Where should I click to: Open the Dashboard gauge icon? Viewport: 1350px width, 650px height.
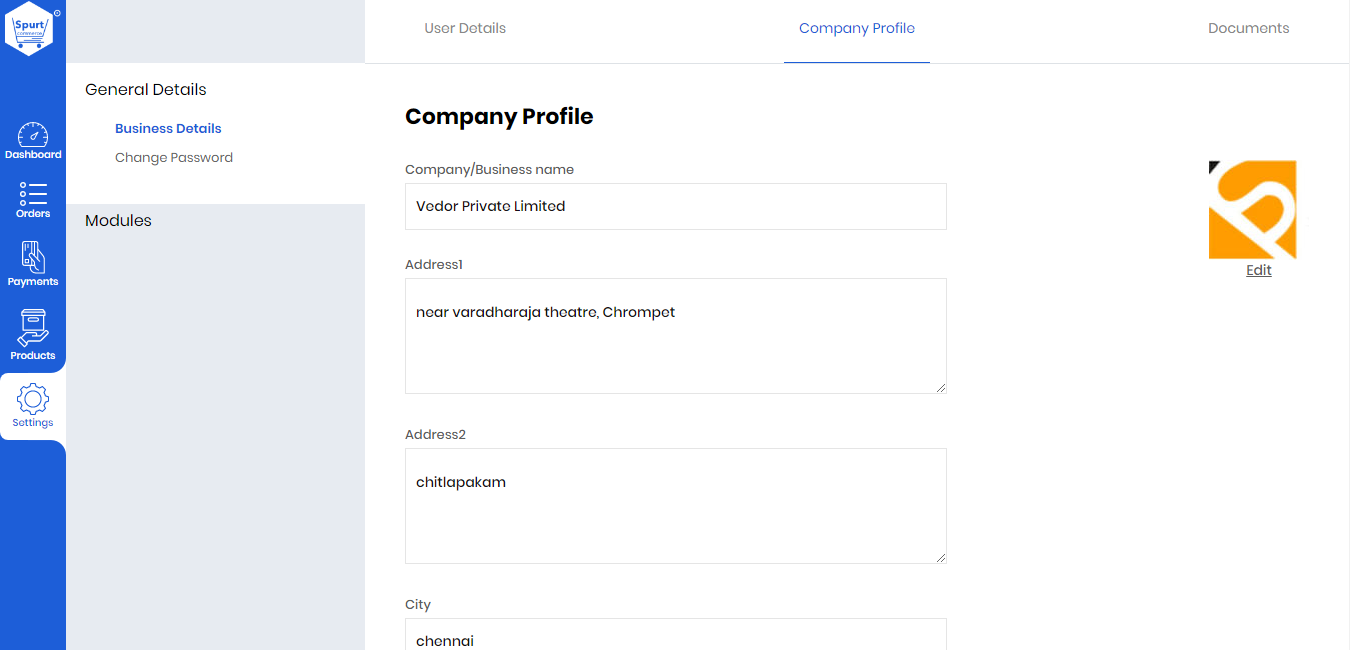click(x=33, y=134)
